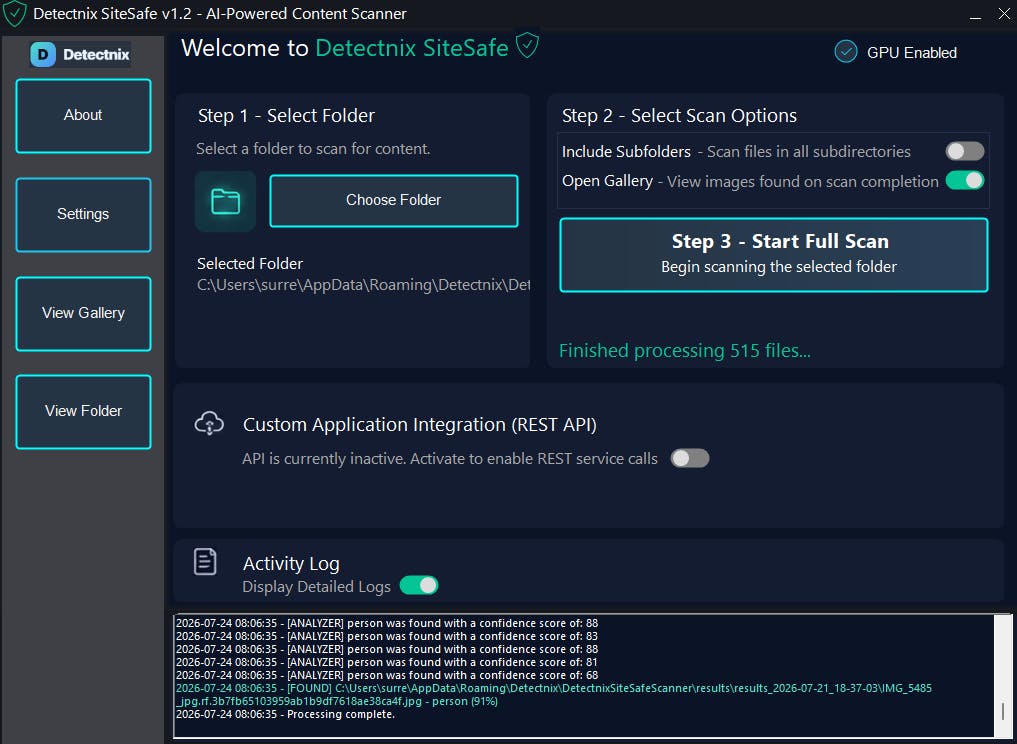Click 'Display Detailed Logs' label

(x=316, y=586)
